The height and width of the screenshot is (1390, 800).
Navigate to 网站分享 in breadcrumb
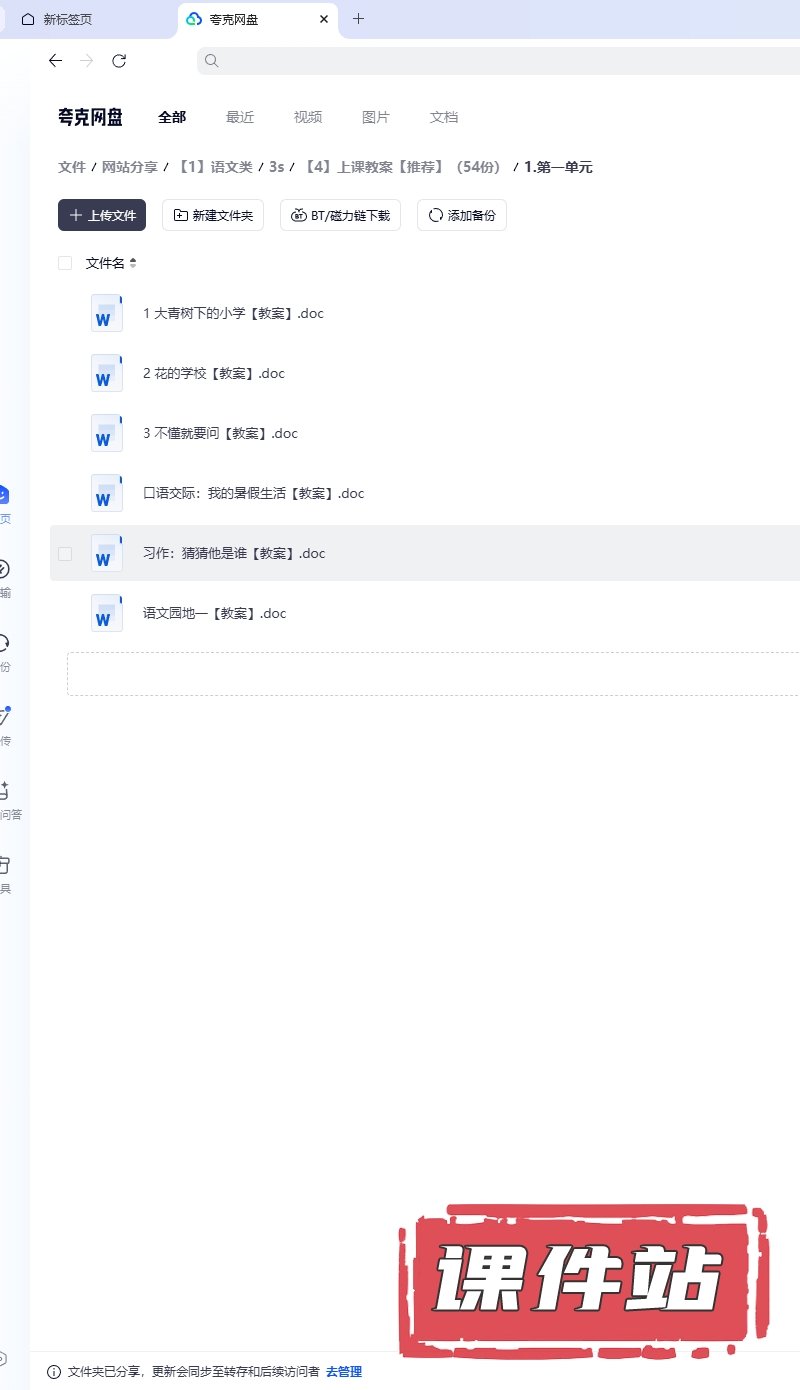click(x=130, y=167)
